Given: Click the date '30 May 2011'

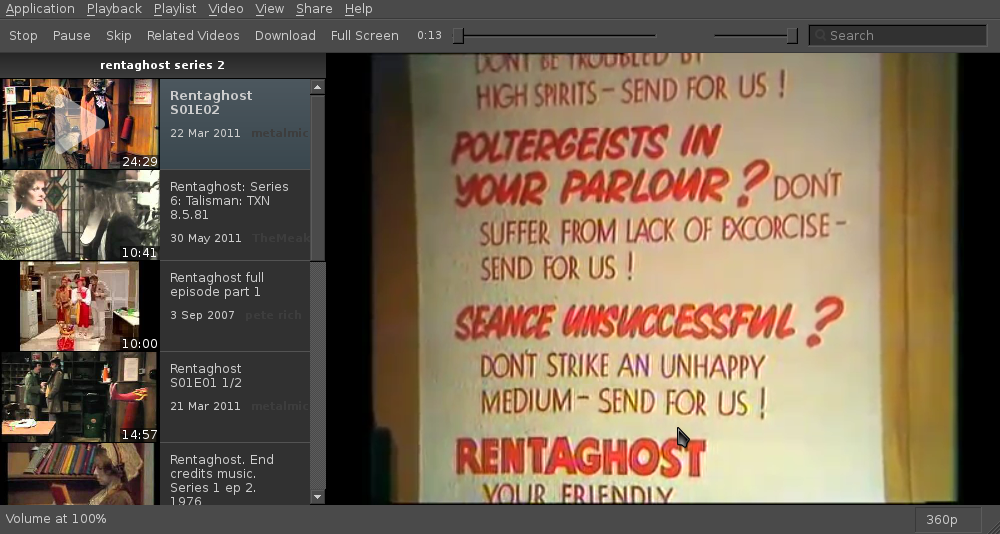Looking at the screenshot, I should (x=206, y=238).
